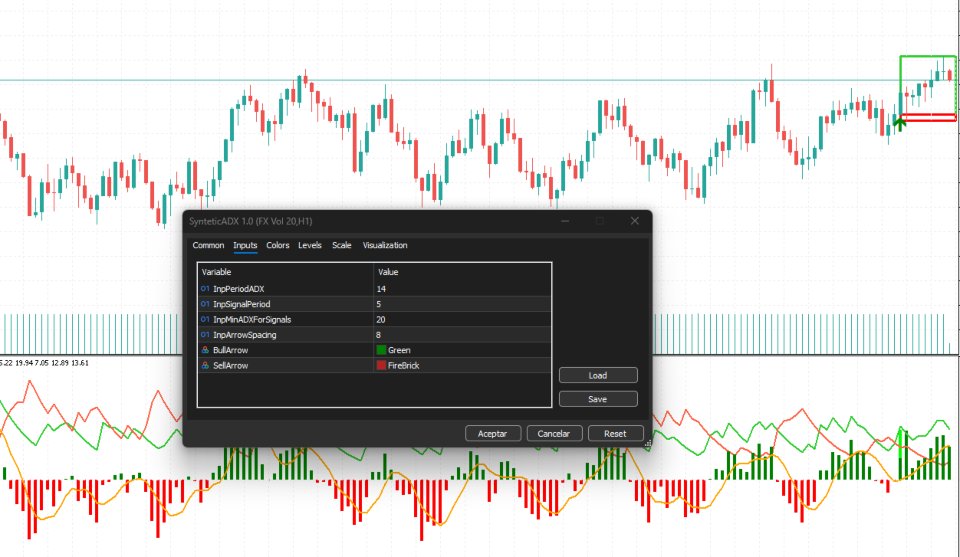The width and height of the screenshot is (960, 557).
Task: Grab the dialog resize grip corner
Action: 648,443
